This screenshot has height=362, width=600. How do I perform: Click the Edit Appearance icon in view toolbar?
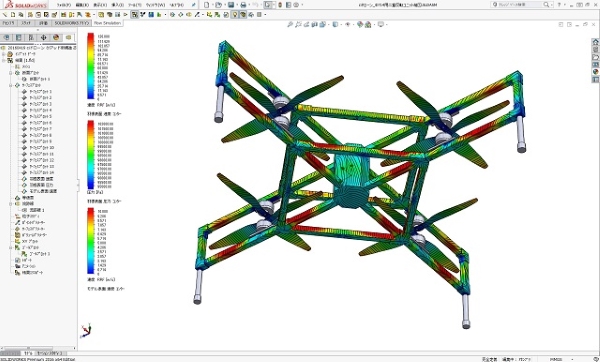click(360, 24)
